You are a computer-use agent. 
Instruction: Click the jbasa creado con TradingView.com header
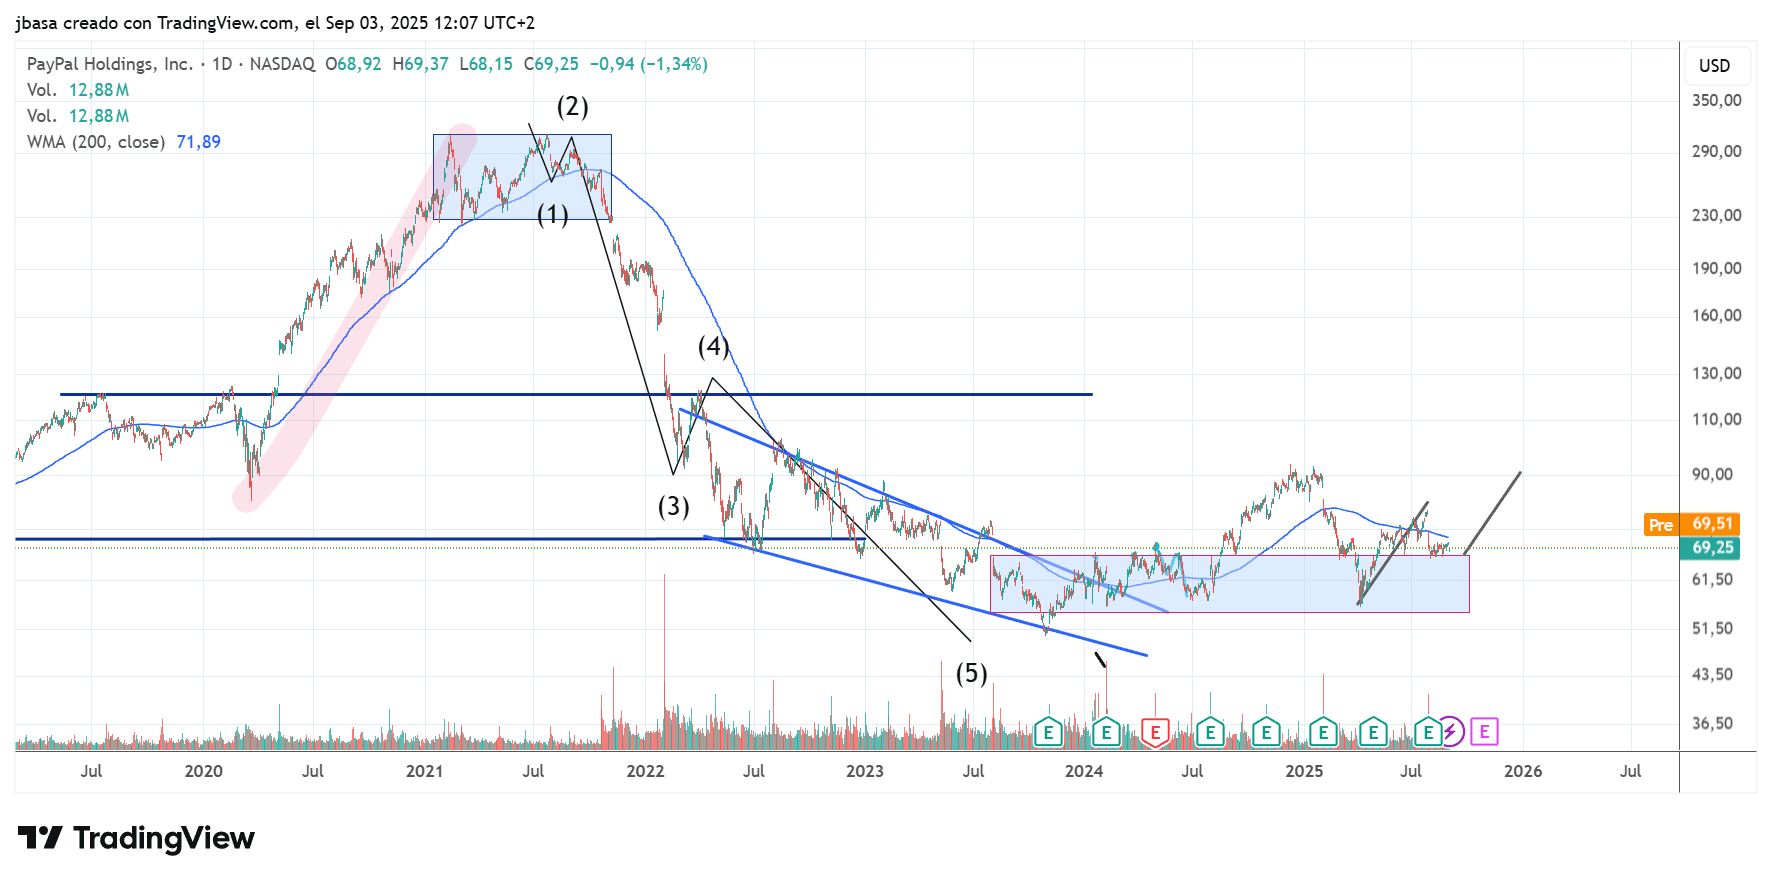[x=275, y=22]
